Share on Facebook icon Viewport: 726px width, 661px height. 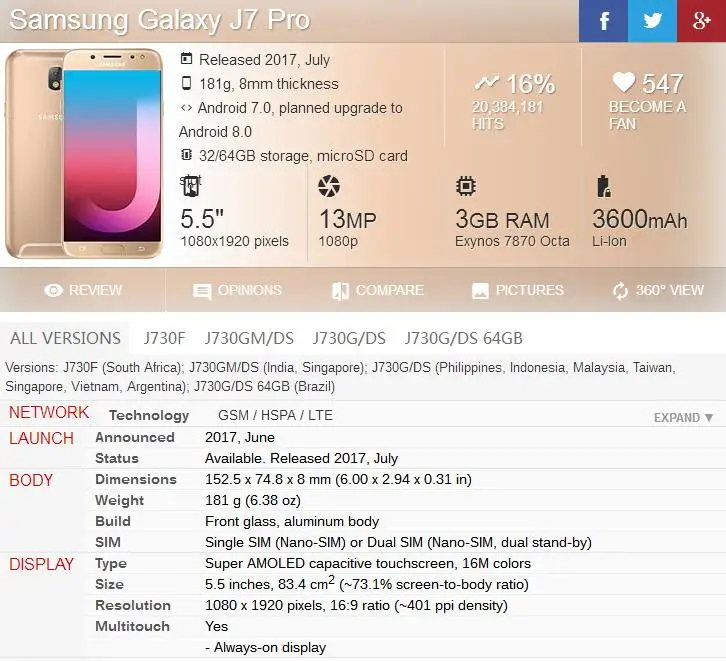coord(603,21)
